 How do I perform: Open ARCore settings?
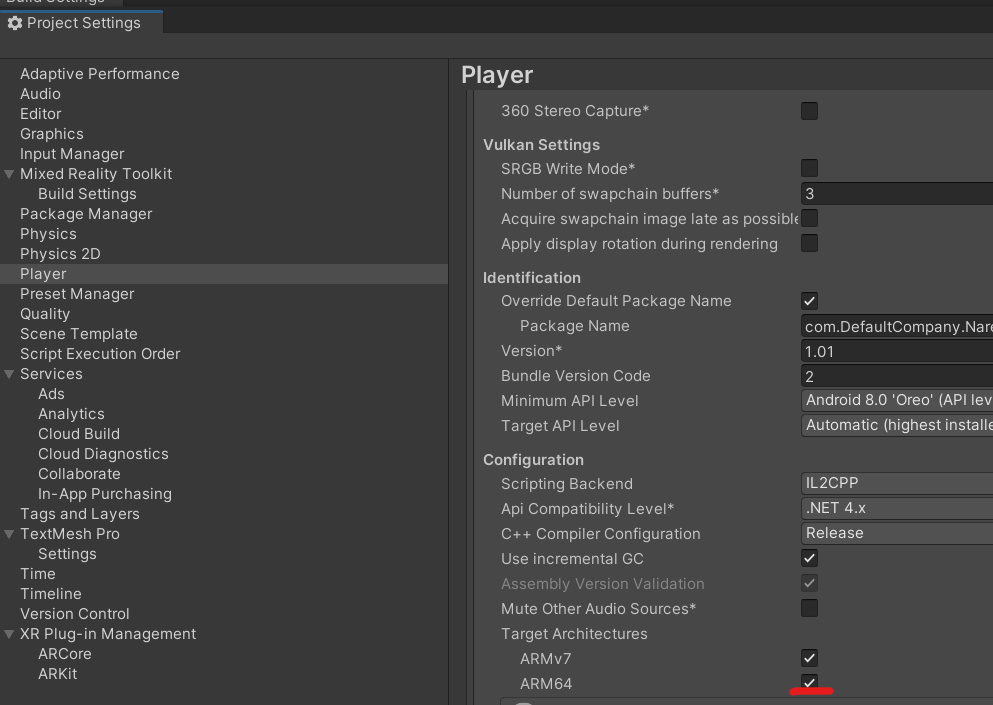click(x=65, y=654)
